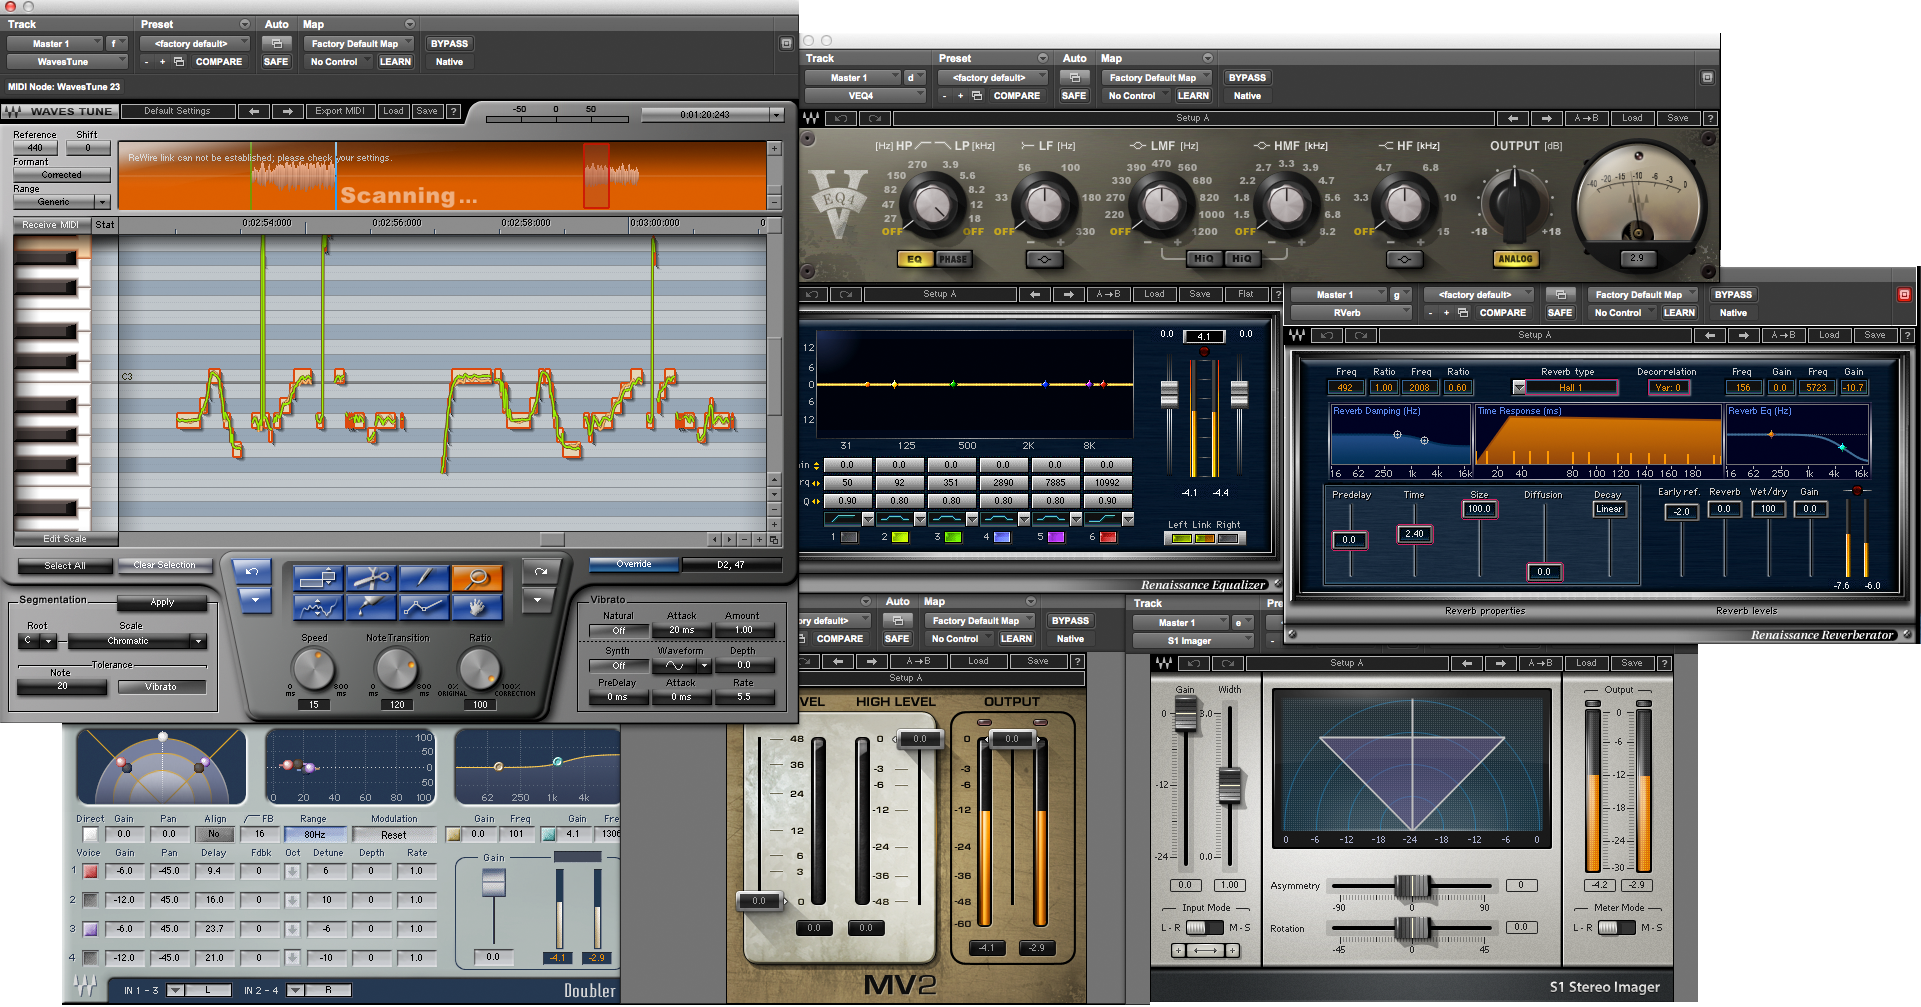
Task: Click the Export MIDI button in WavesTune
Action: point(340,111)
